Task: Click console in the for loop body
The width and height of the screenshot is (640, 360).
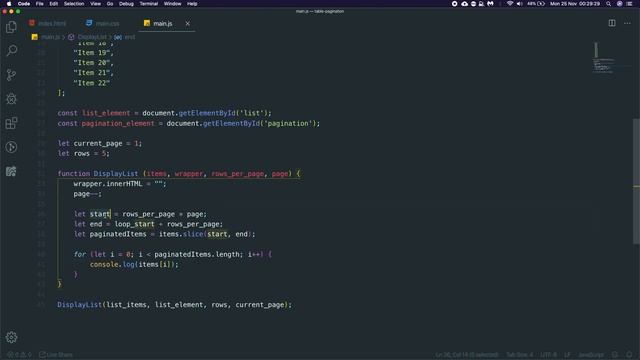Action: [104, 264]
